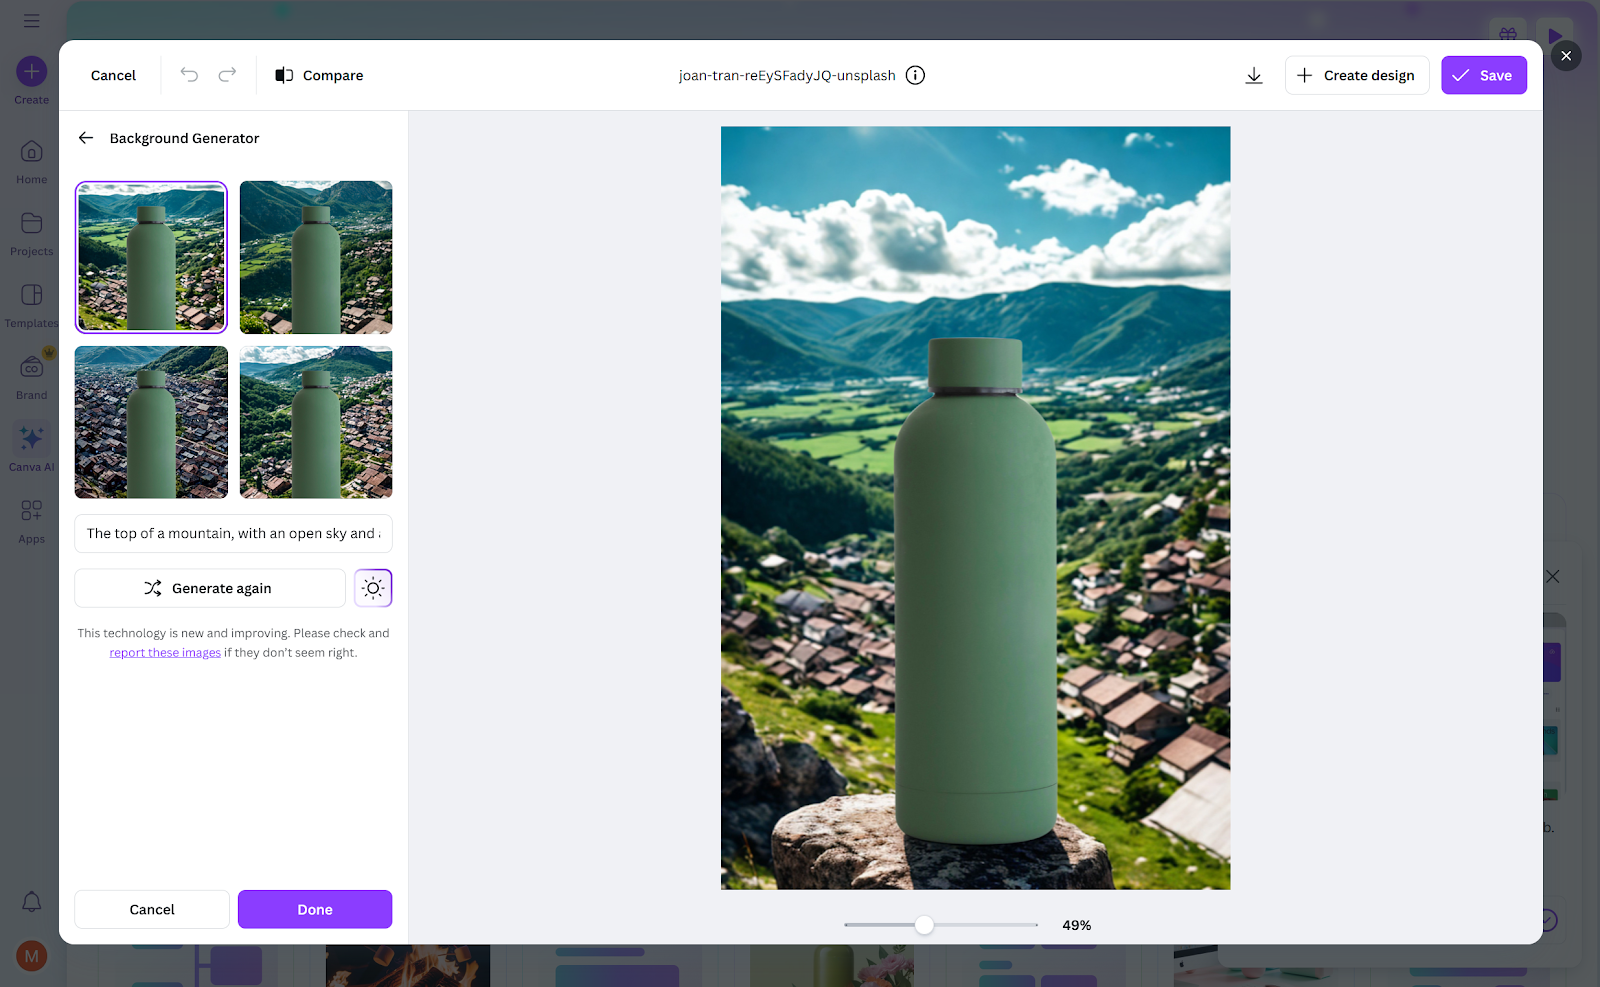The image size is (1600, 987).
Task: Open notifications bell icon
Action: [32, 901]
